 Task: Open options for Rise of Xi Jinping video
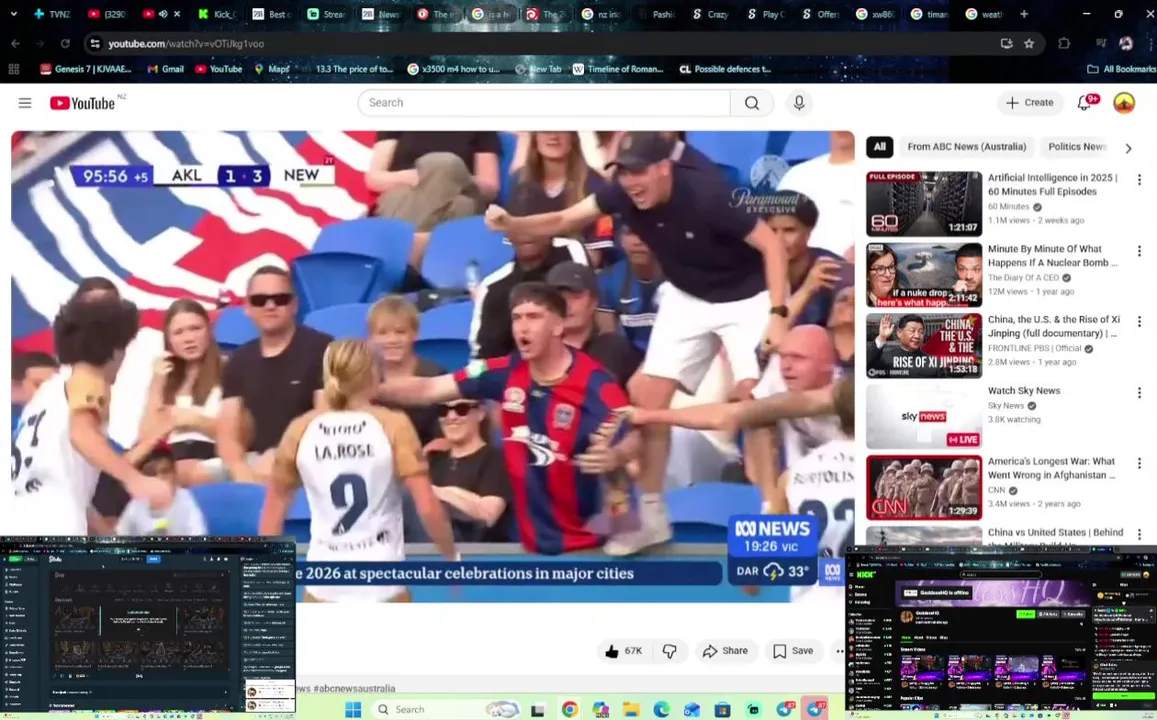click(x=1139, y=322)
